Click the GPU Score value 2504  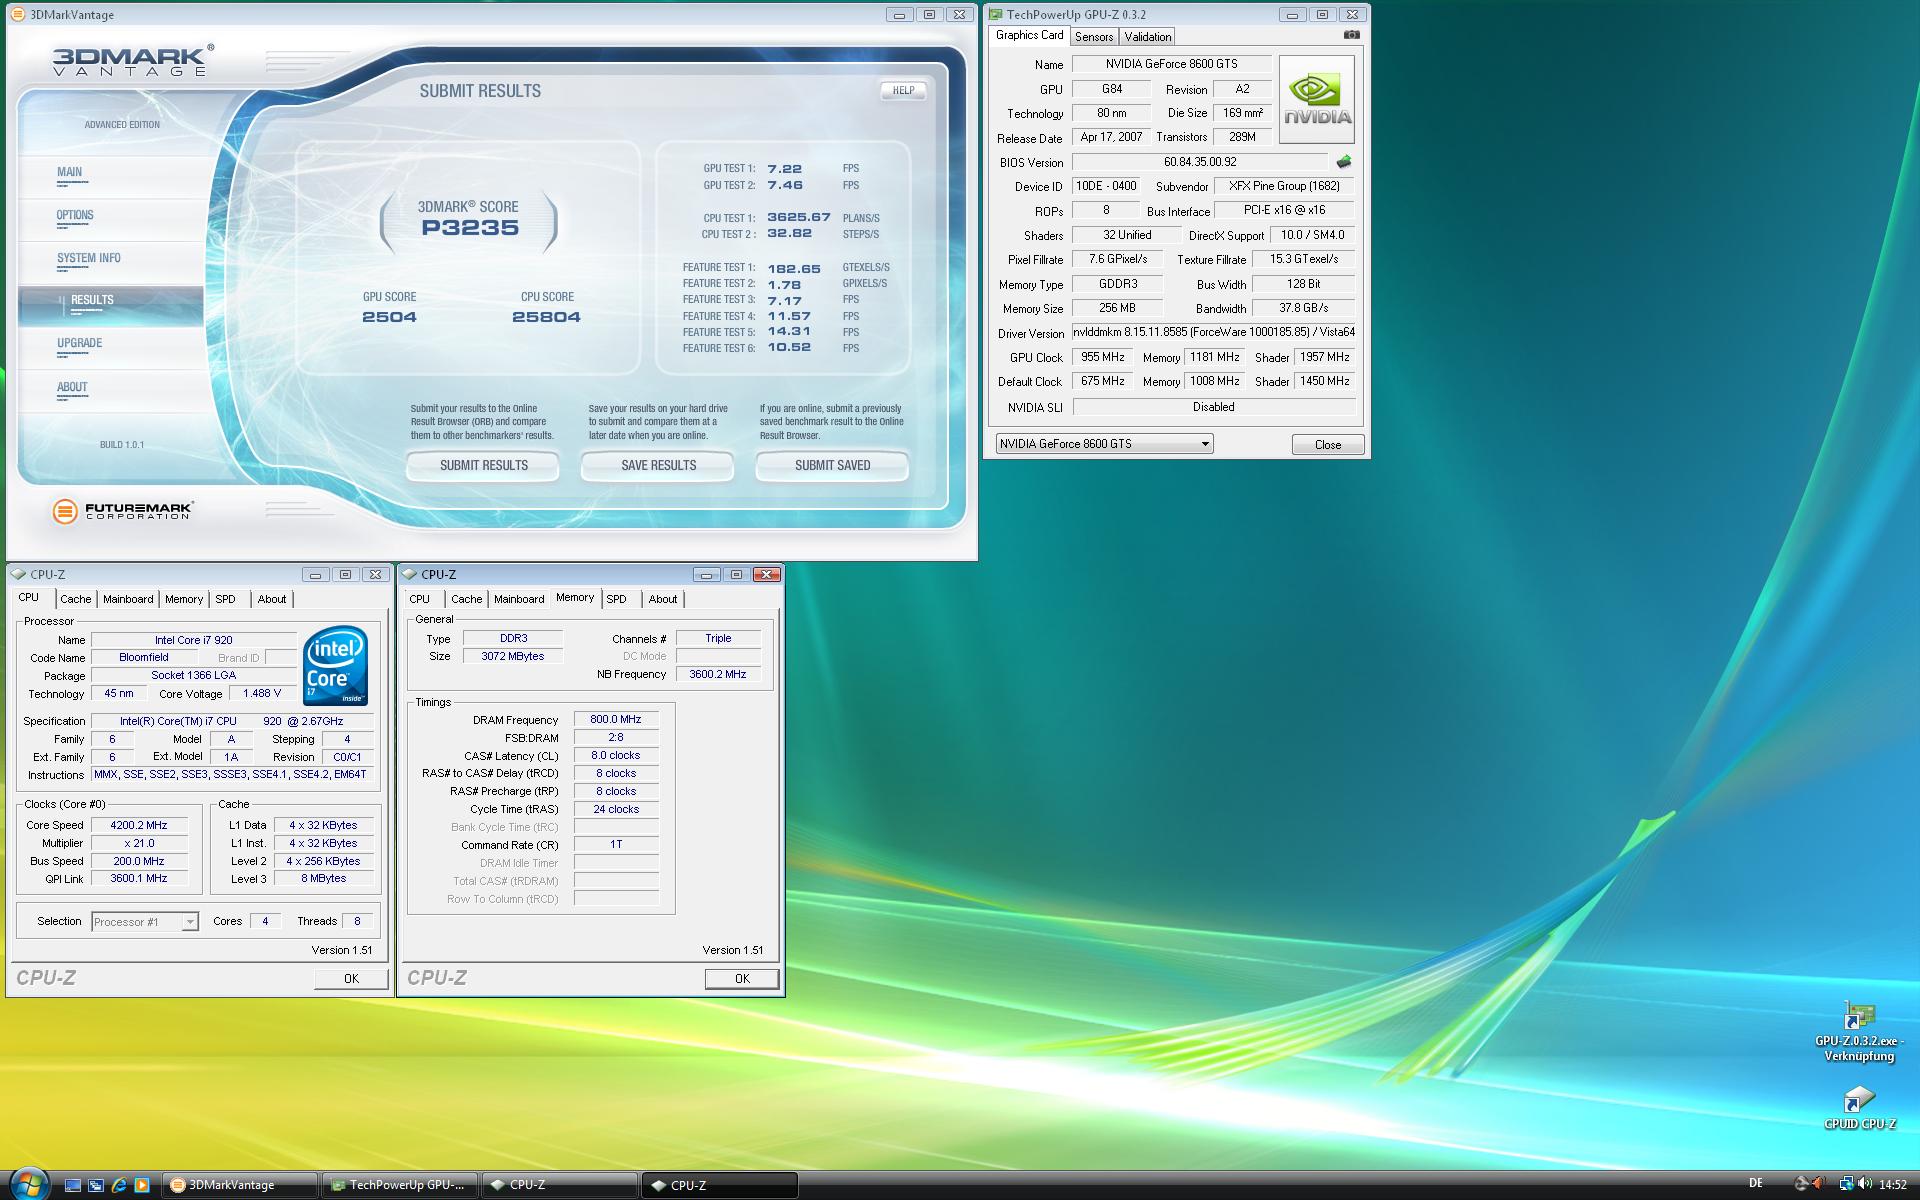[x=389, y=317]
